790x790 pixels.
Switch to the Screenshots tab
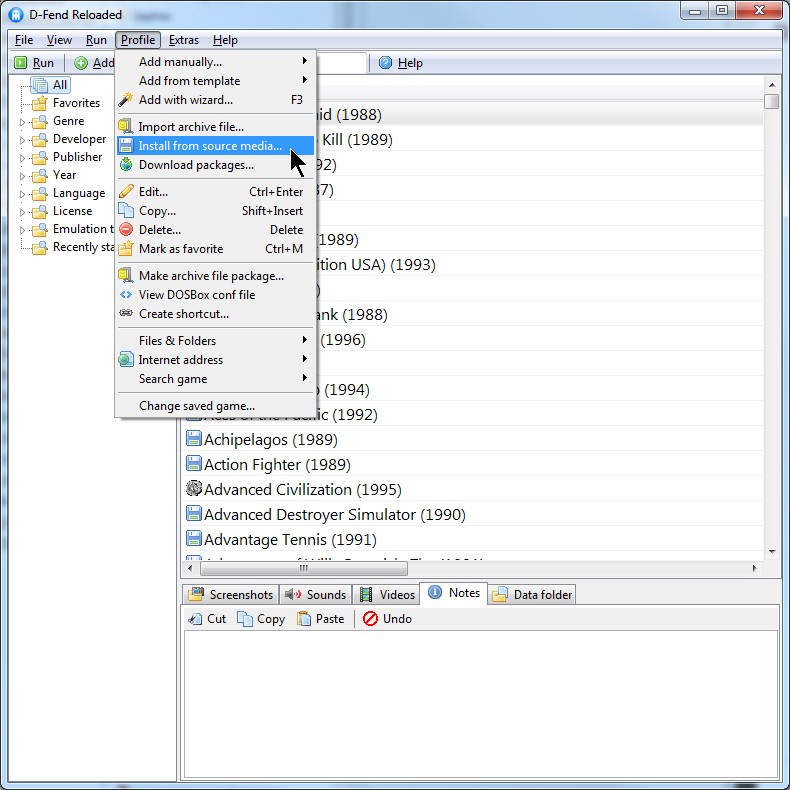[x=230, y=595]
